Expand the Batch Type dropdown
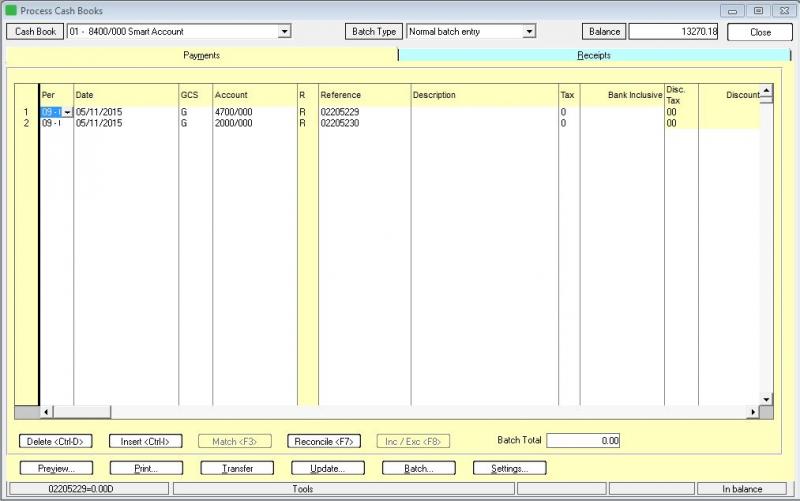This screenshot has width=800, height=501. point(529,32)
